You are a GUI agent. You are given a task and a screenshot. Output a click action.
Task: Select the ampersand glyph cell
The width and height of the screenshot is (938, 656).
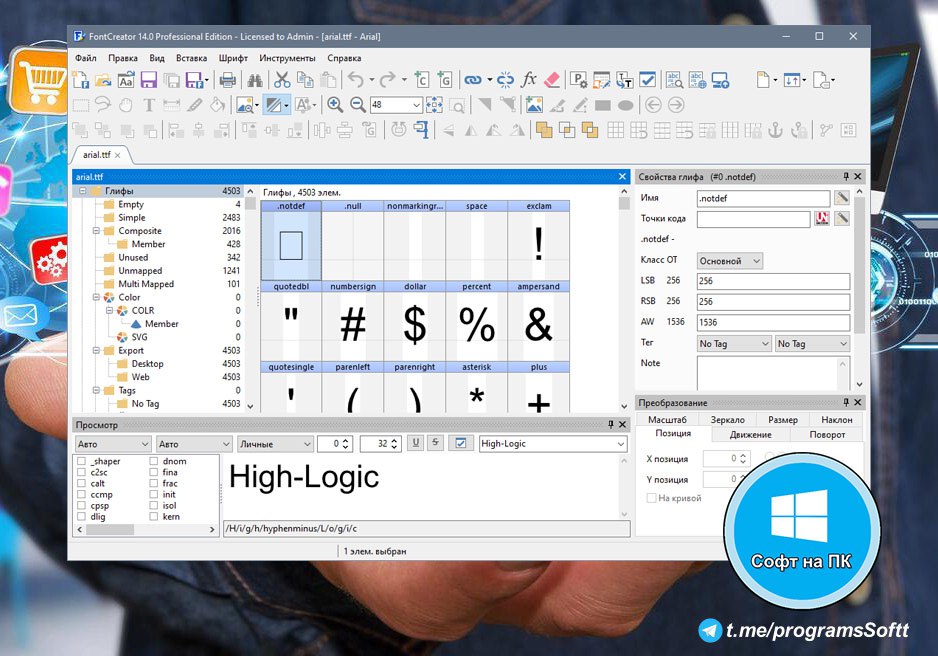539,321
